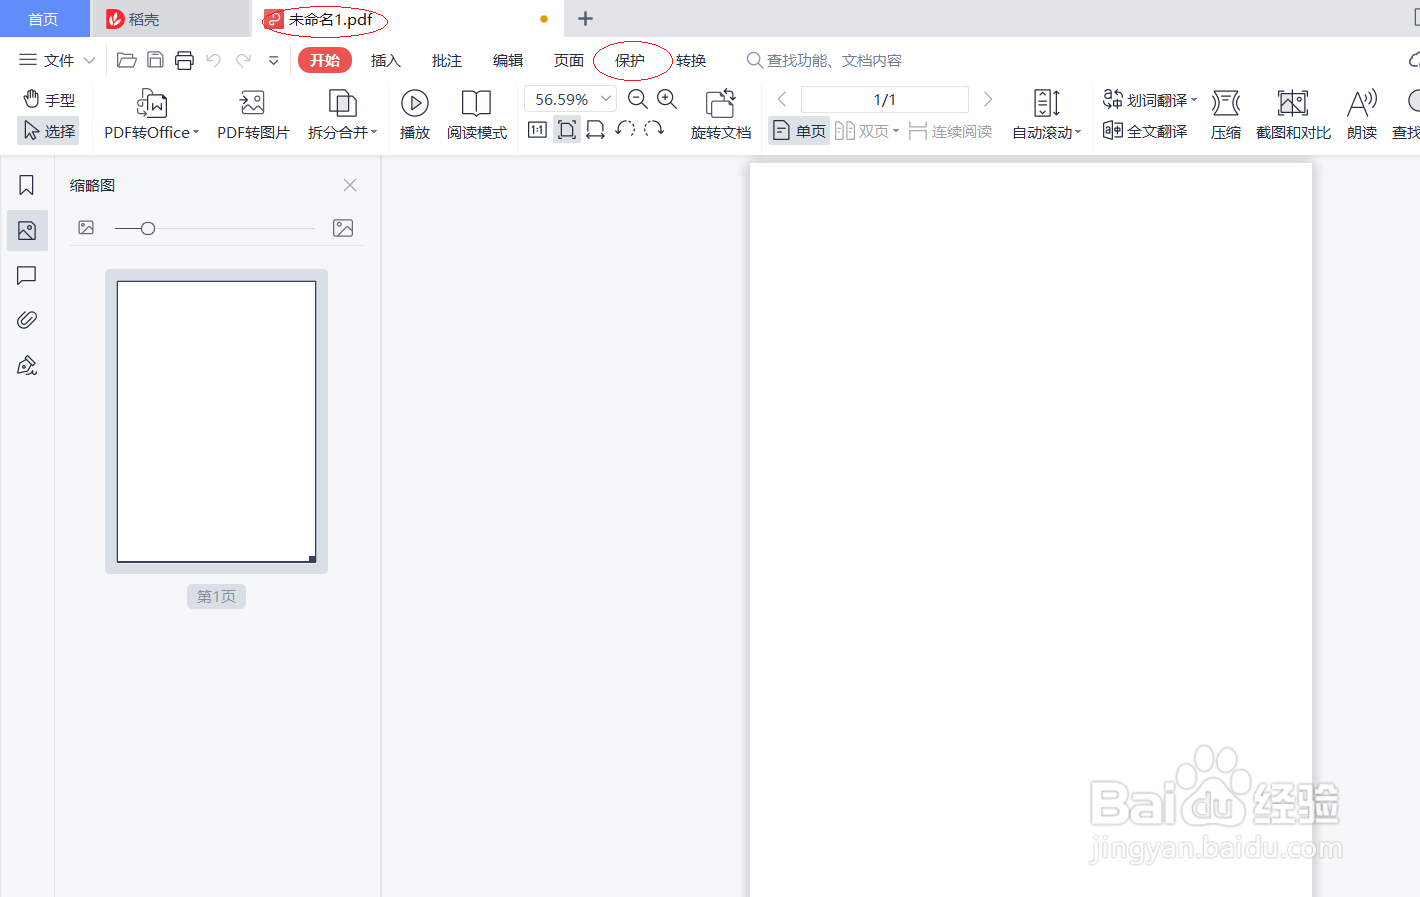Click the 压缩 compress tool

click(x=1226, y=114)
